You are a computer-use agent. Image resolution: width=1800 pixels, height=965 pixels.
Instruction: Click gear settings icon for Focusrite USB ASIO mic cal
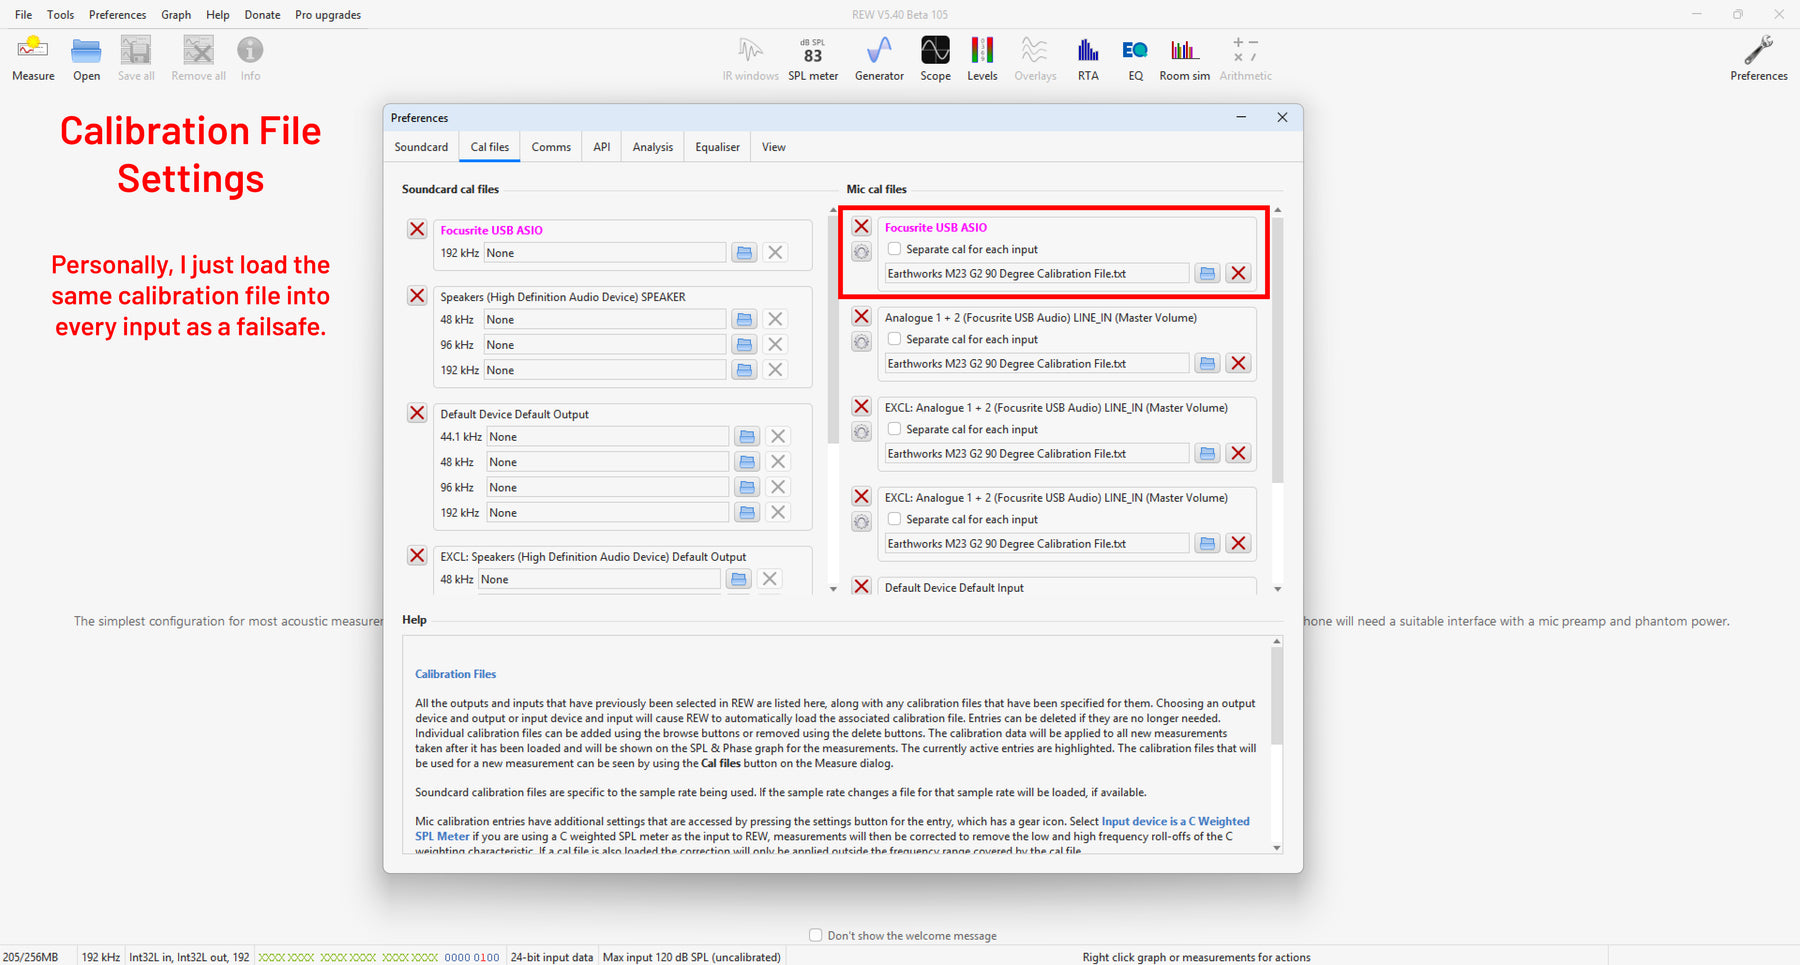point(861,252)
